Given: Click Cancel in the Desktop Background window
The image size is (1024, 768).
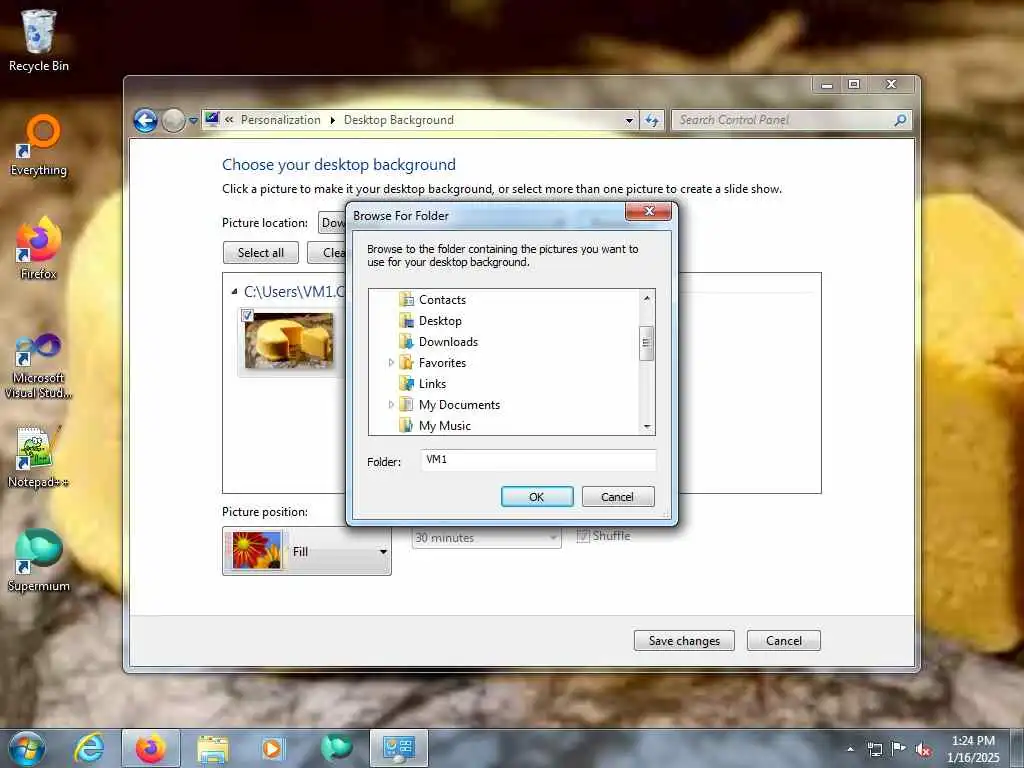Looking at the screenshot, I should [784, 641].
